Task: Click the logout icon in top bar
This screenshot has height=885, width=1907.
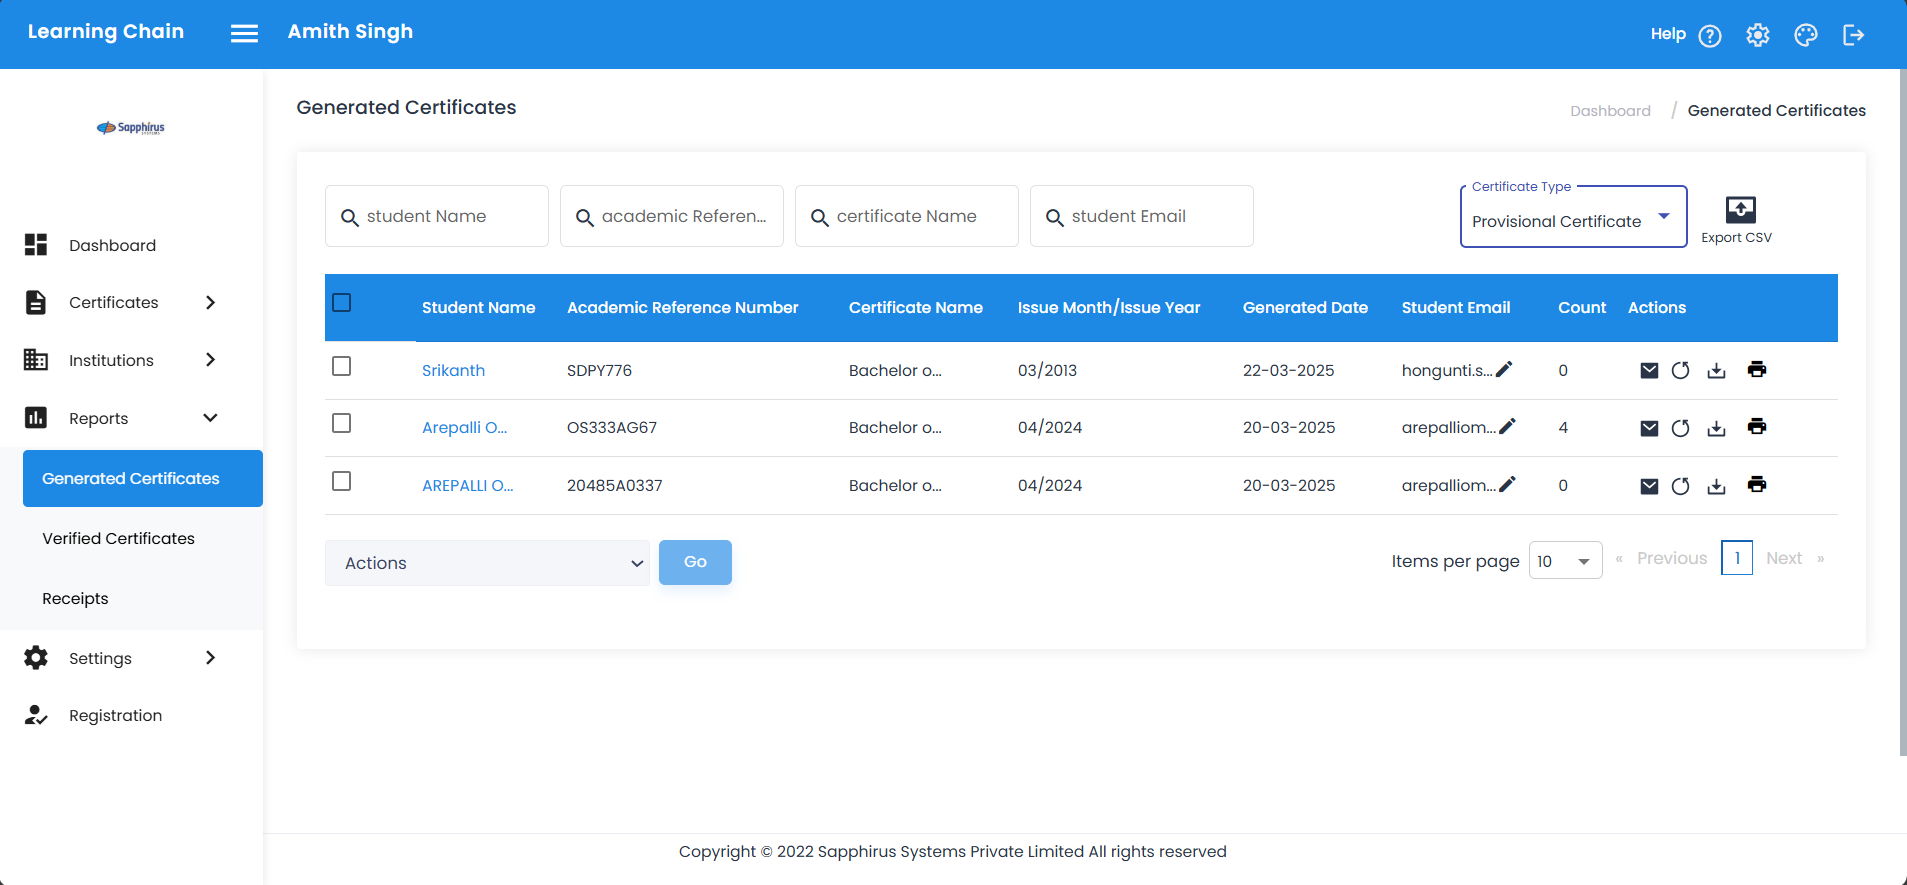Action: [1853, 35]
